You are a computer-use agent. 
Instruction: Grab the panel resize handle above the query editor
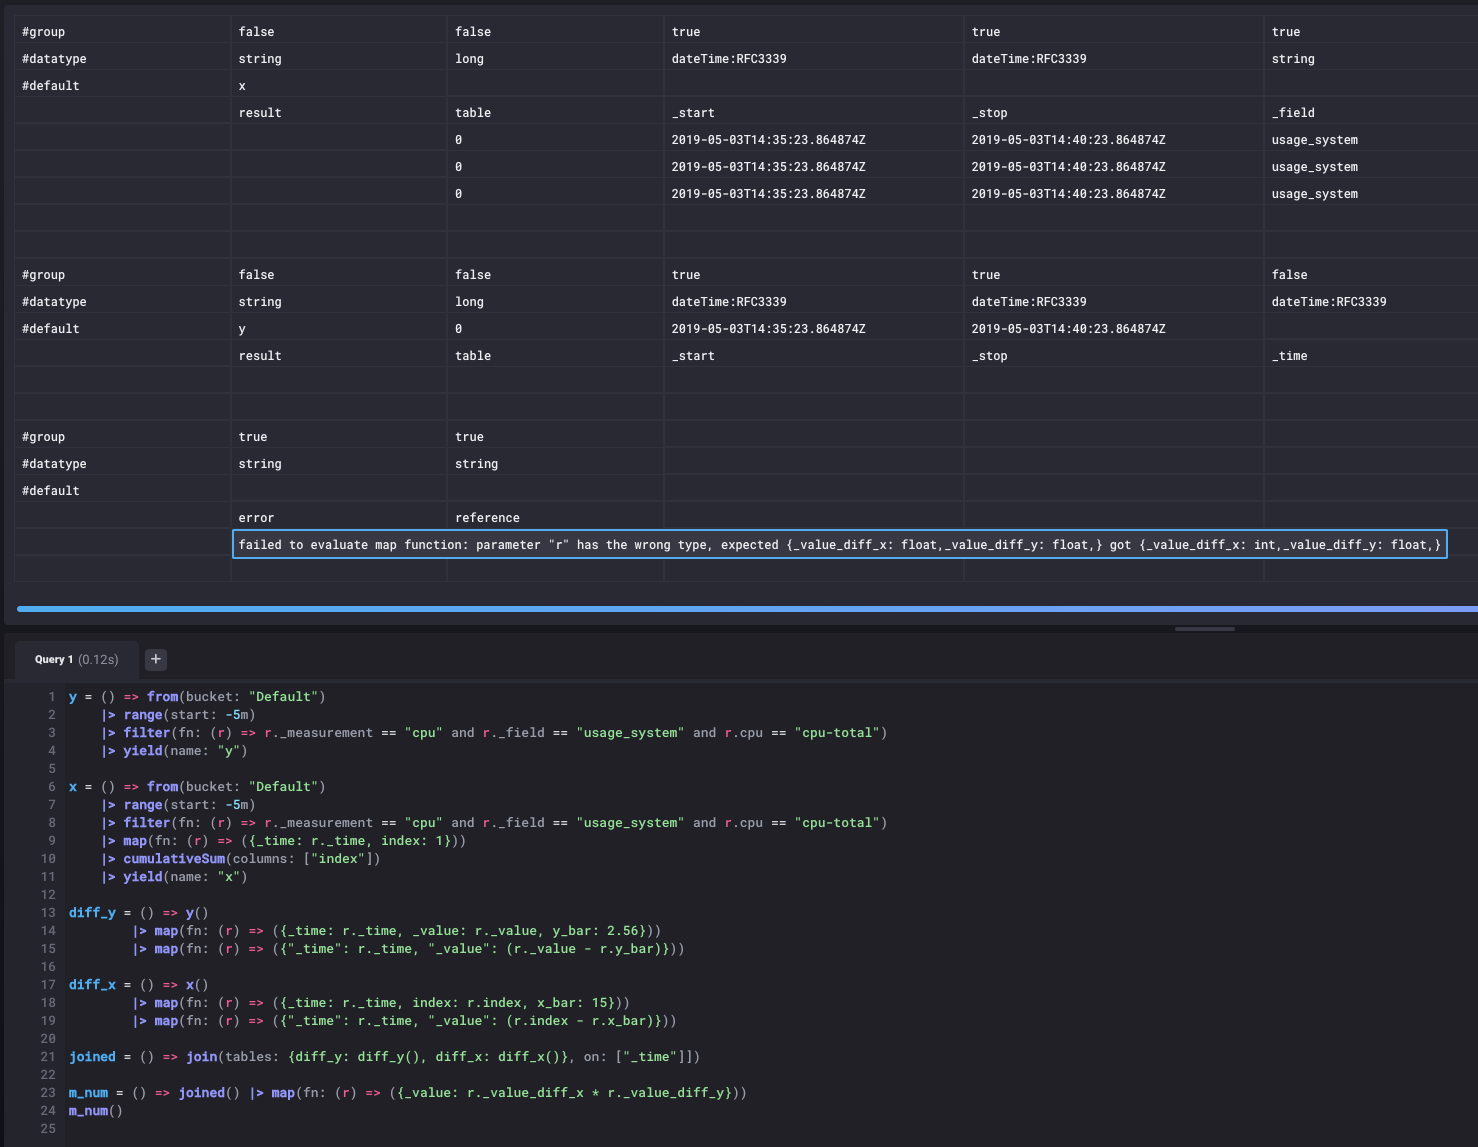click(x=1205, y=629)
